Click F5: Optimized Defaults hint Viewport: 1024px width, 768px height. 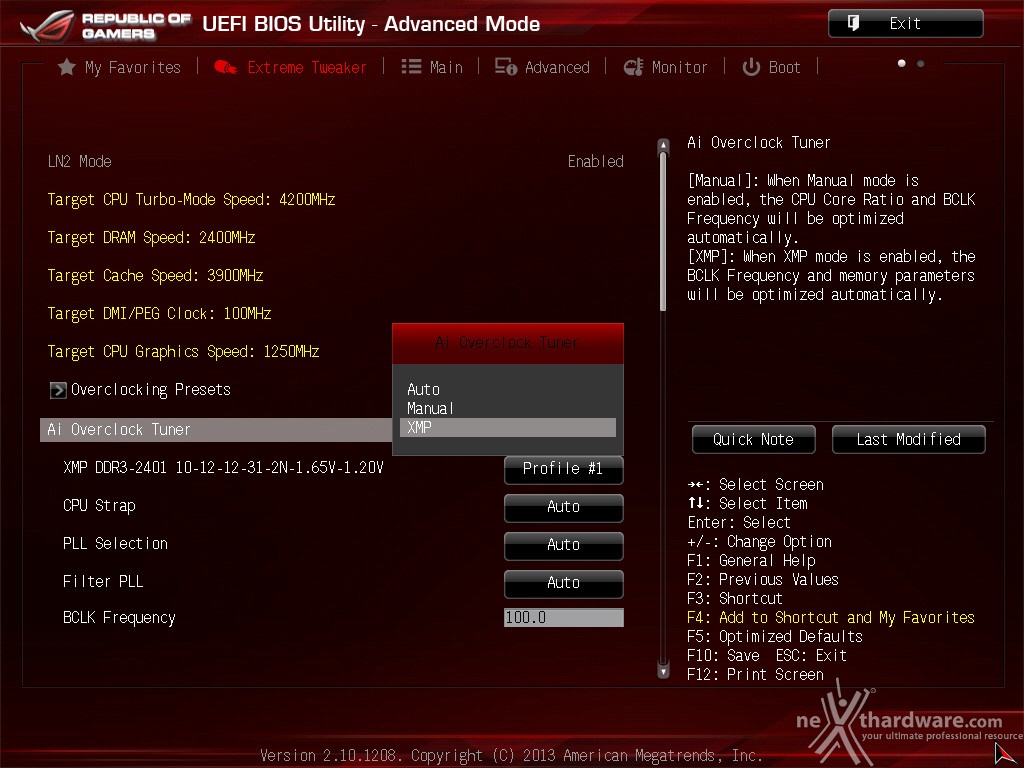click(775, 637)
